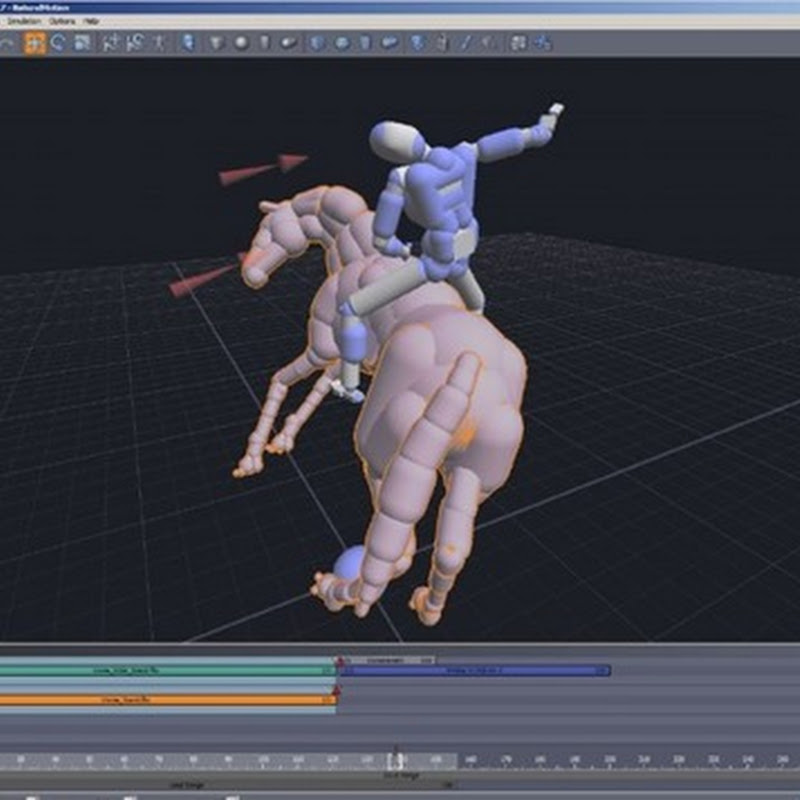Open the Simulation menu
This screenshot has height=800, width=800.
pyautogui.click(x=22, y=20)
